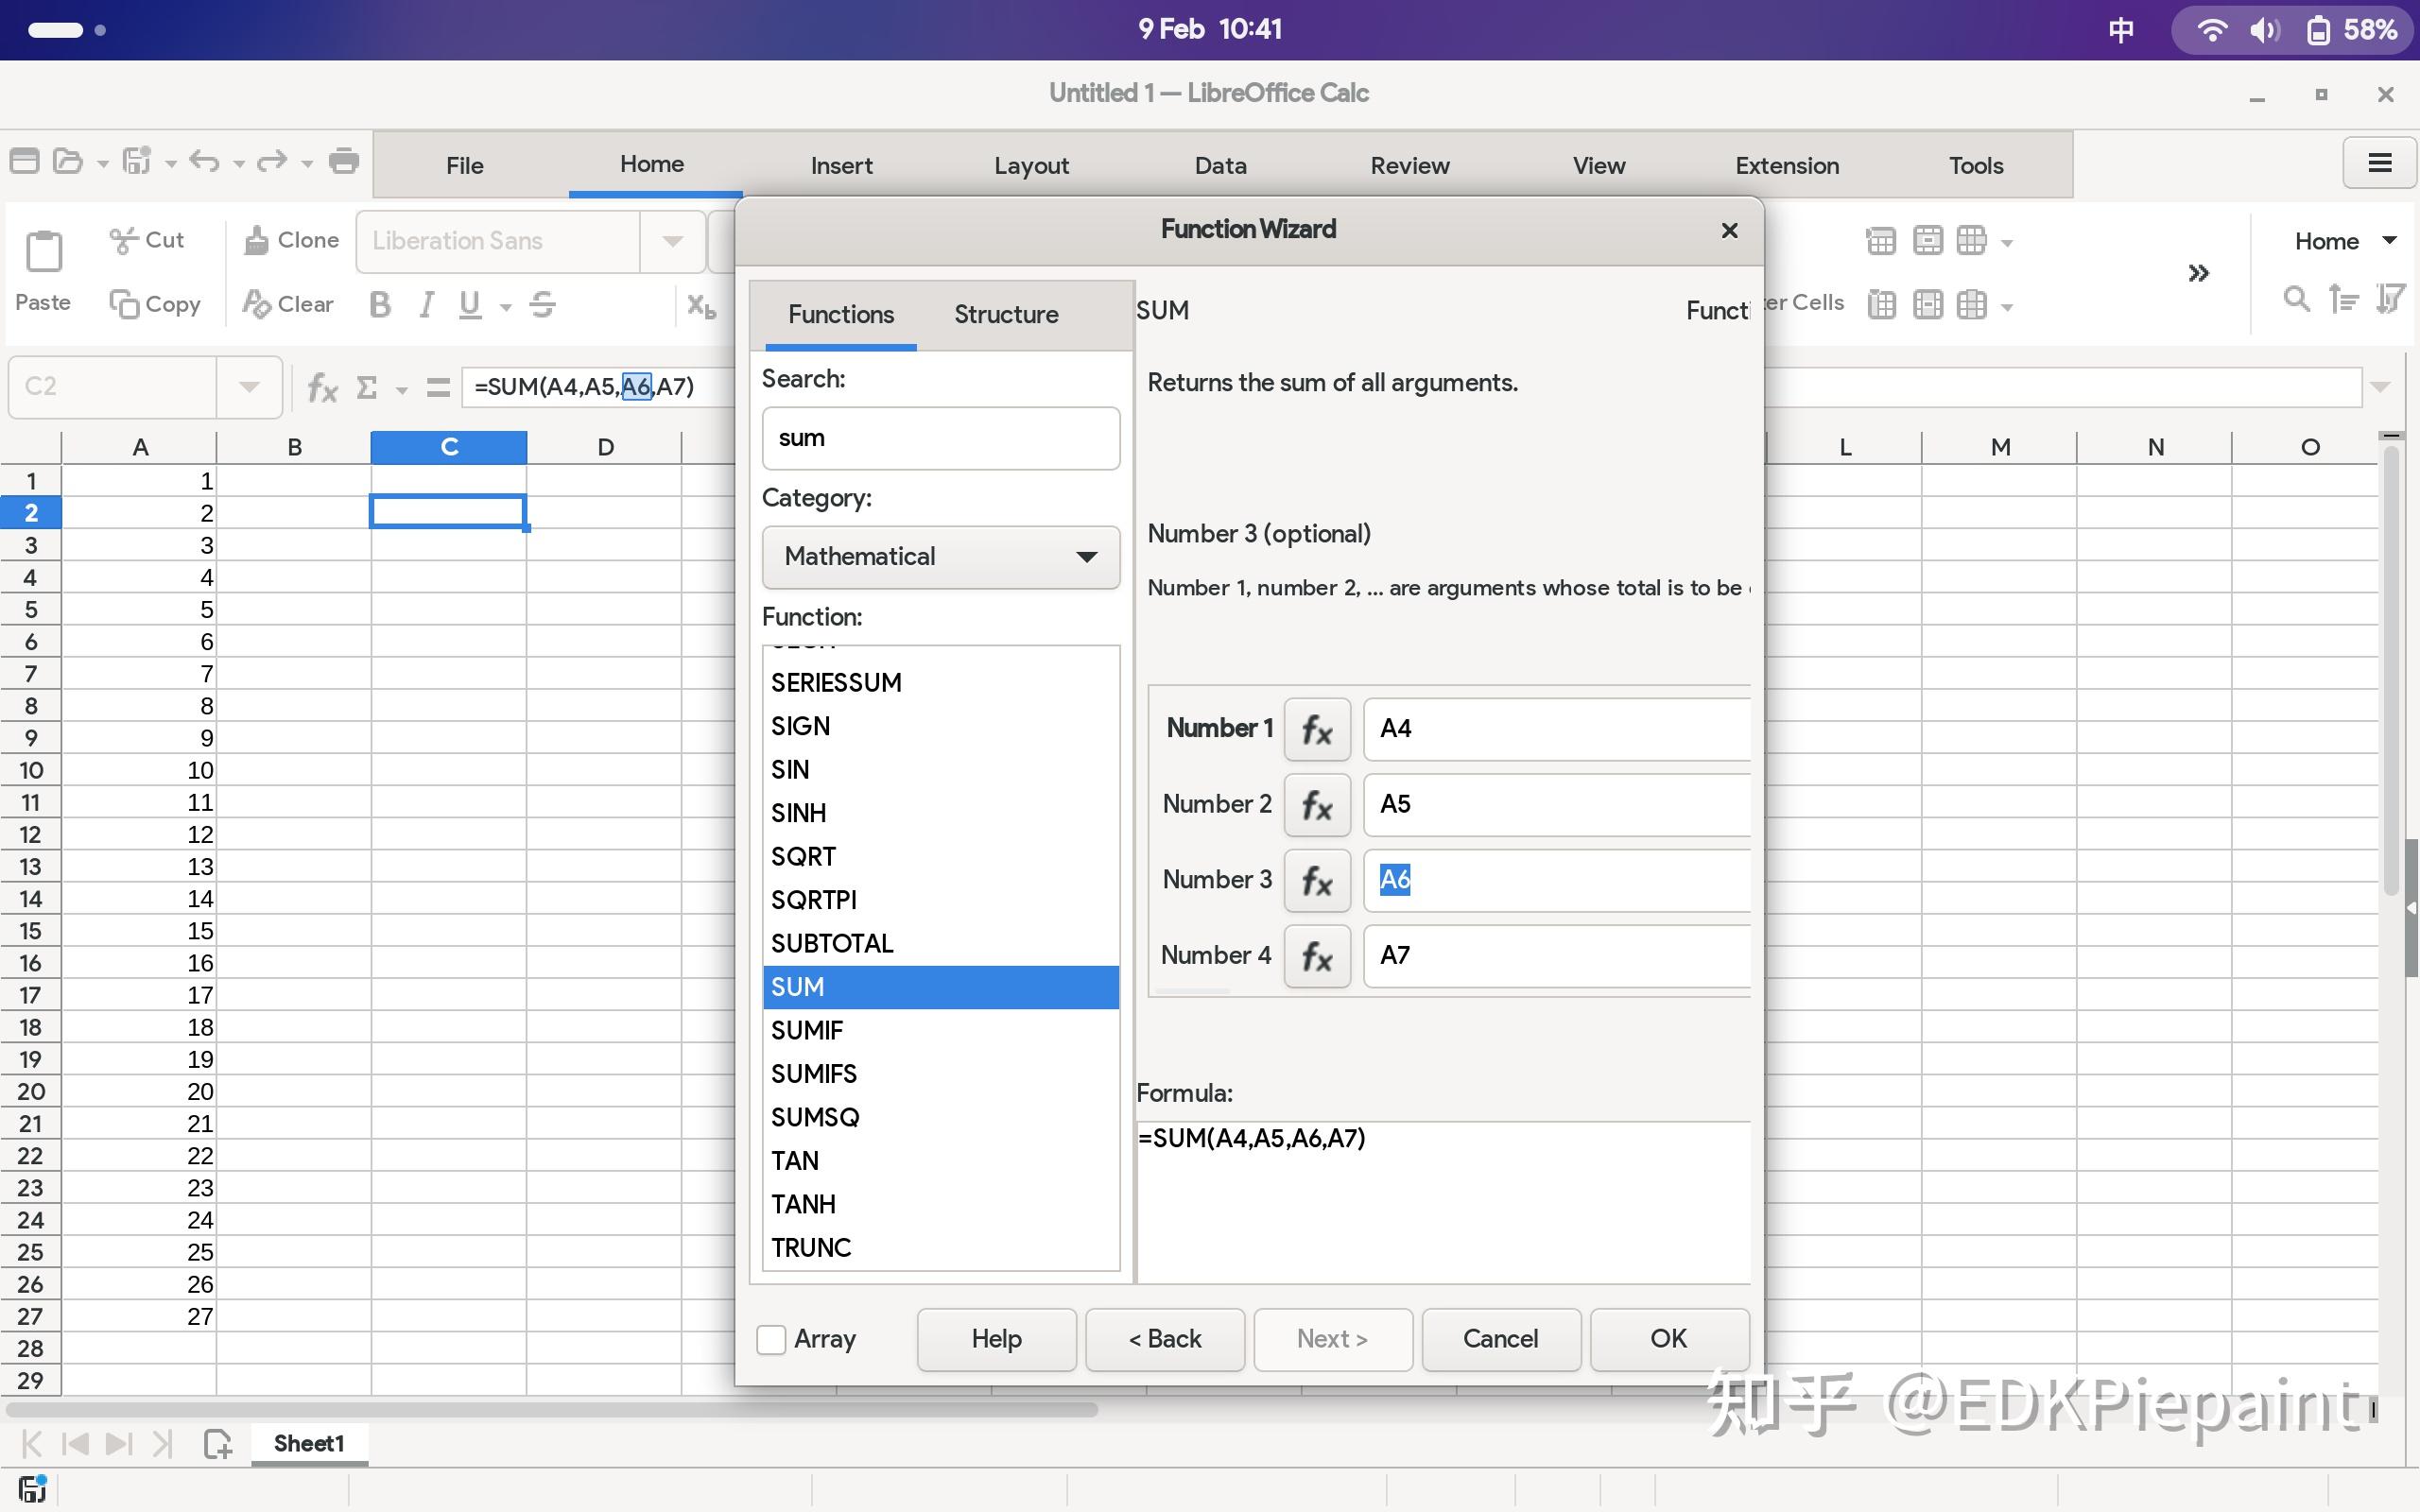
Task: Click the Bold formatting icon
Action: click(x=379, y=304)
